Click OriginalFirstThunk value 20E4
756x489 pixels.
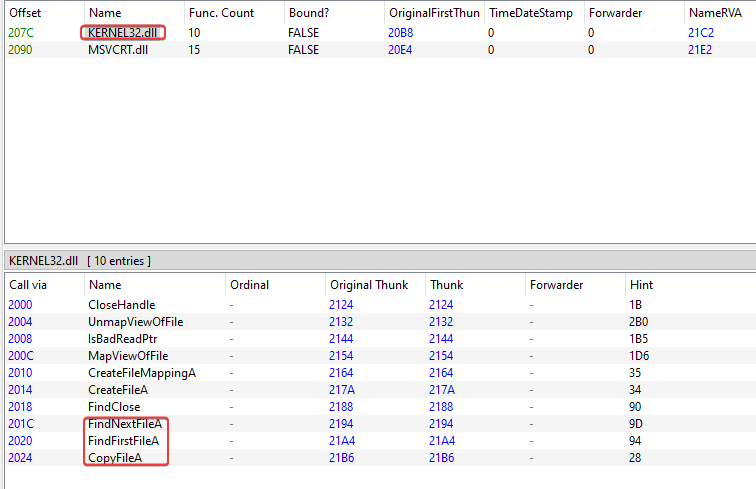point(400,50)
